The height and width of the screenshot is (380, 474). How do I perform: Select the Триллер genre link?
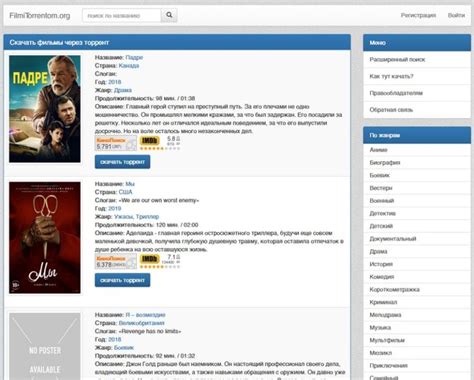pos(147,217)
